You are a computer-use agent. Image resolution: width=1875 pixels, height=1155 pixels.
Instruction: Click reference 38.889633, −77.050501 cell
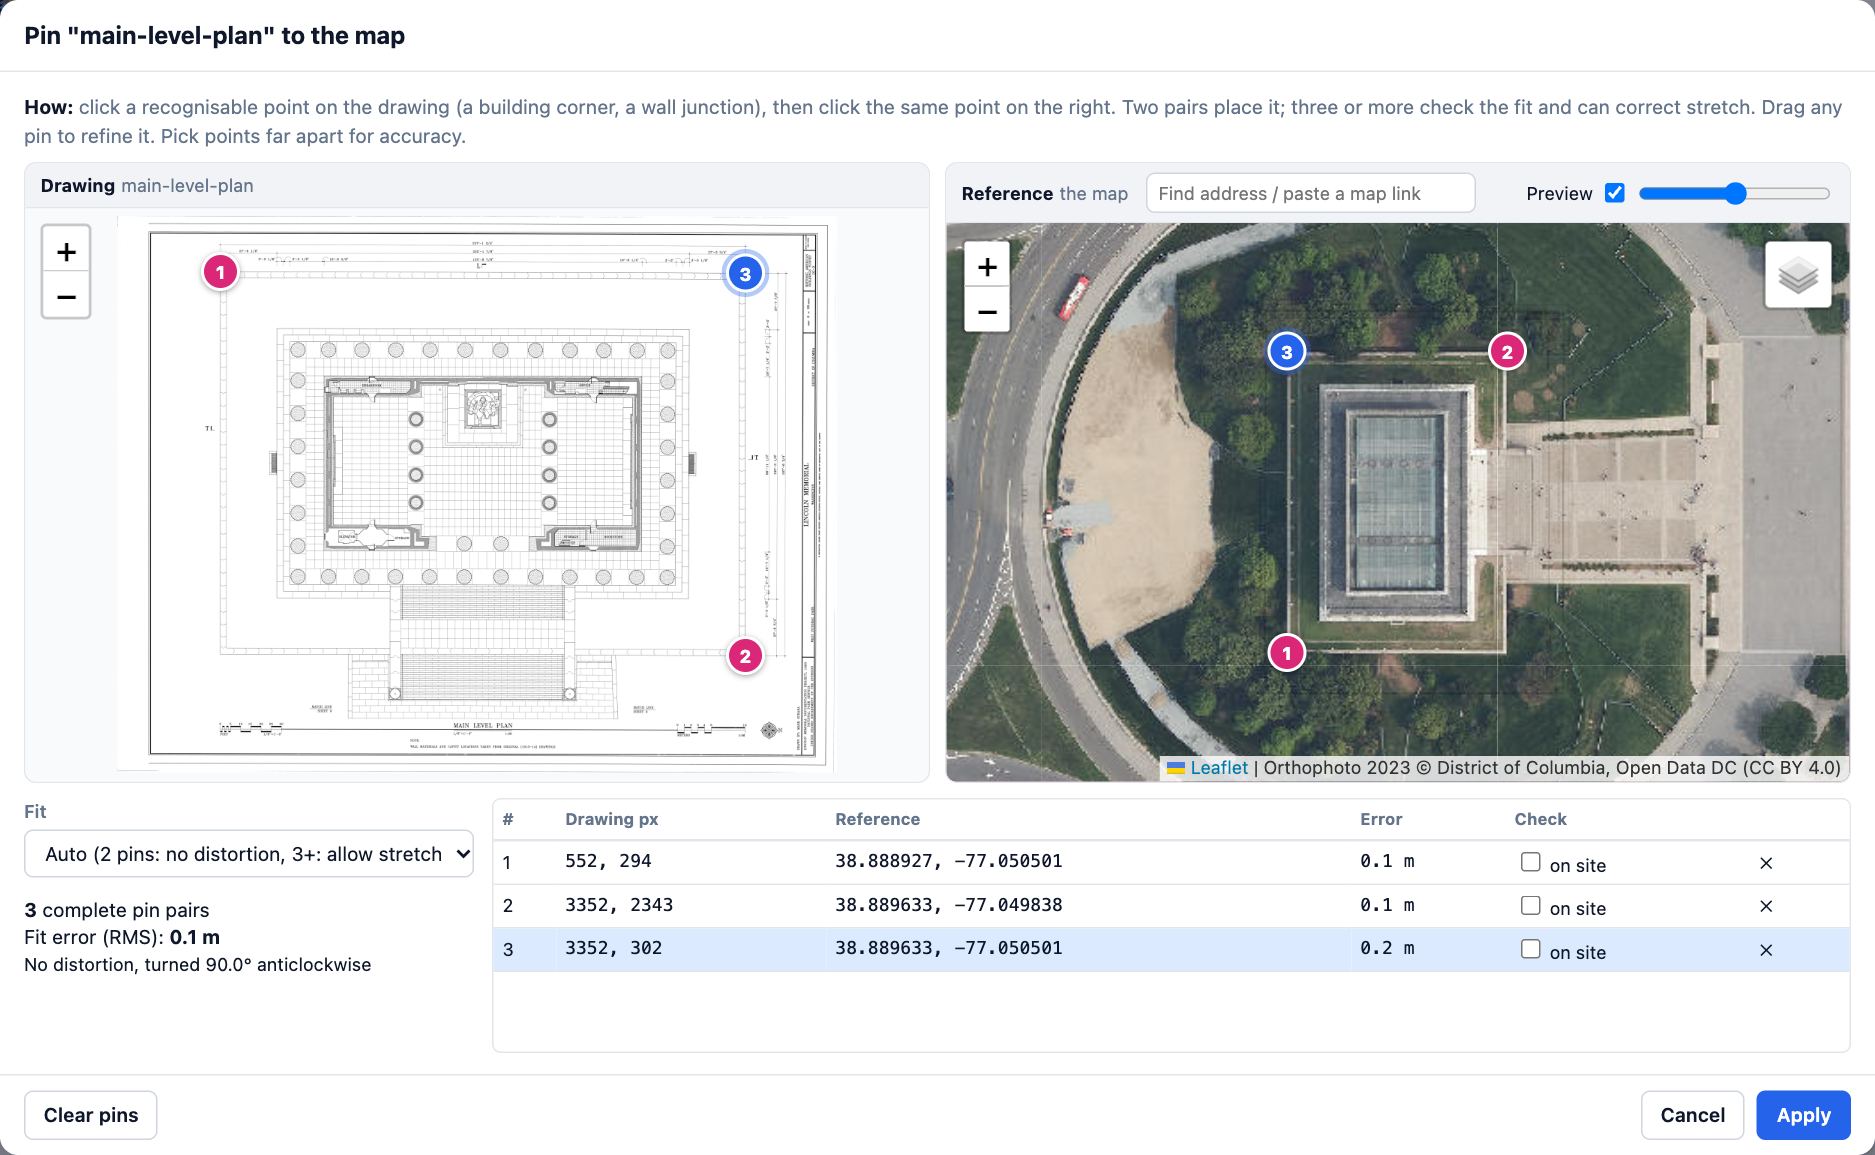948,948
